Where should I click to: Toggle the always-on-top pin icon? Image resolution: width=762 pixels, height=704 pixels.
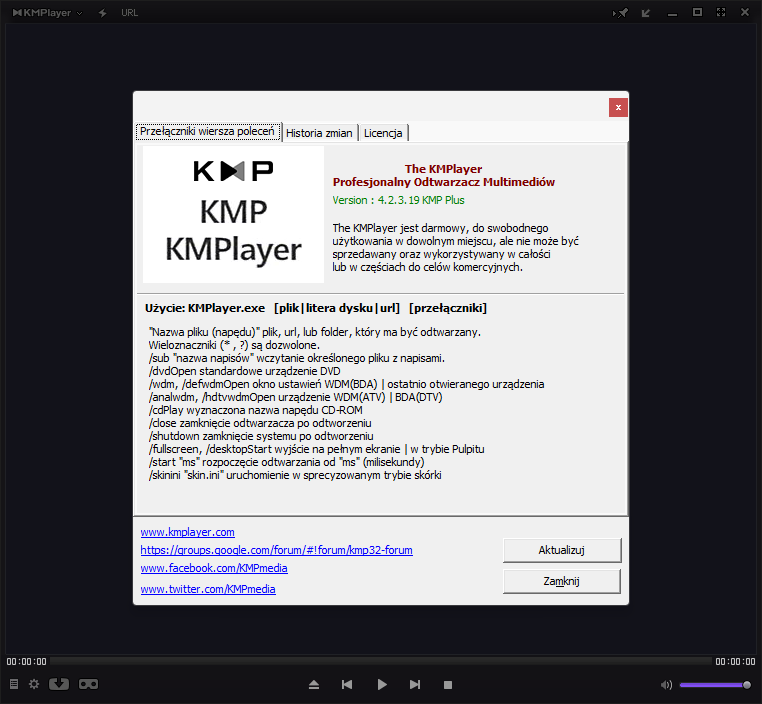point(621,13)
